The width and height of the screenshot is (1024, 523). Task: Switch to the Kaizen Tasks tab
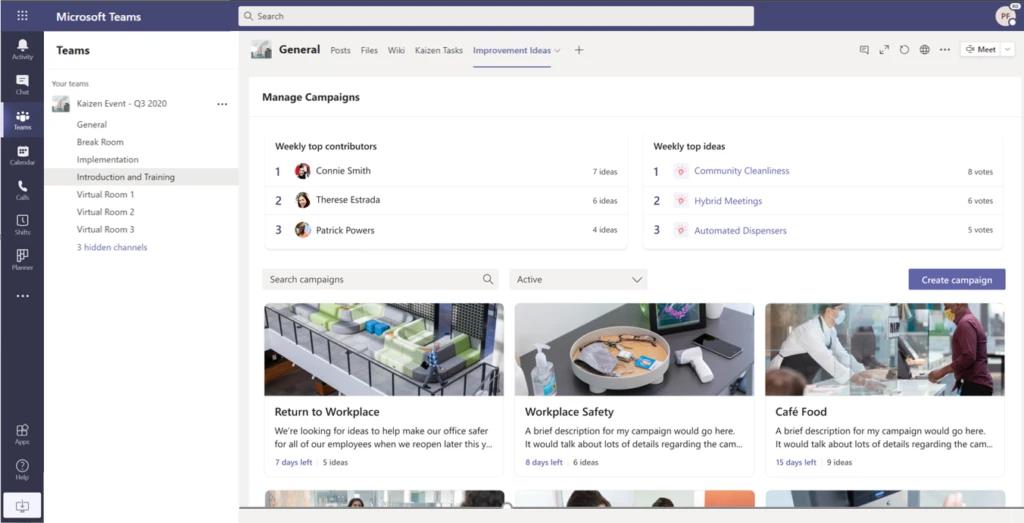pyautogui.click(x=439, y=50)
